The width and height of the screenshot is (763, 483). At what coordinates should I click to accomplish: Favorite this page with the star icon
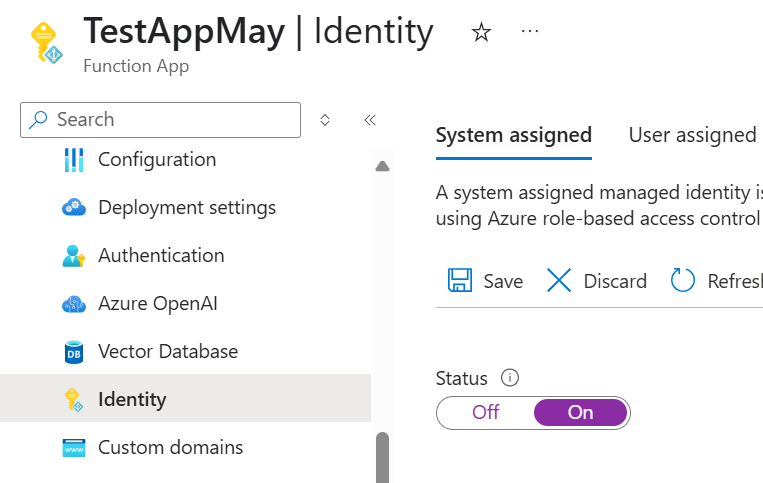[481, 33]
